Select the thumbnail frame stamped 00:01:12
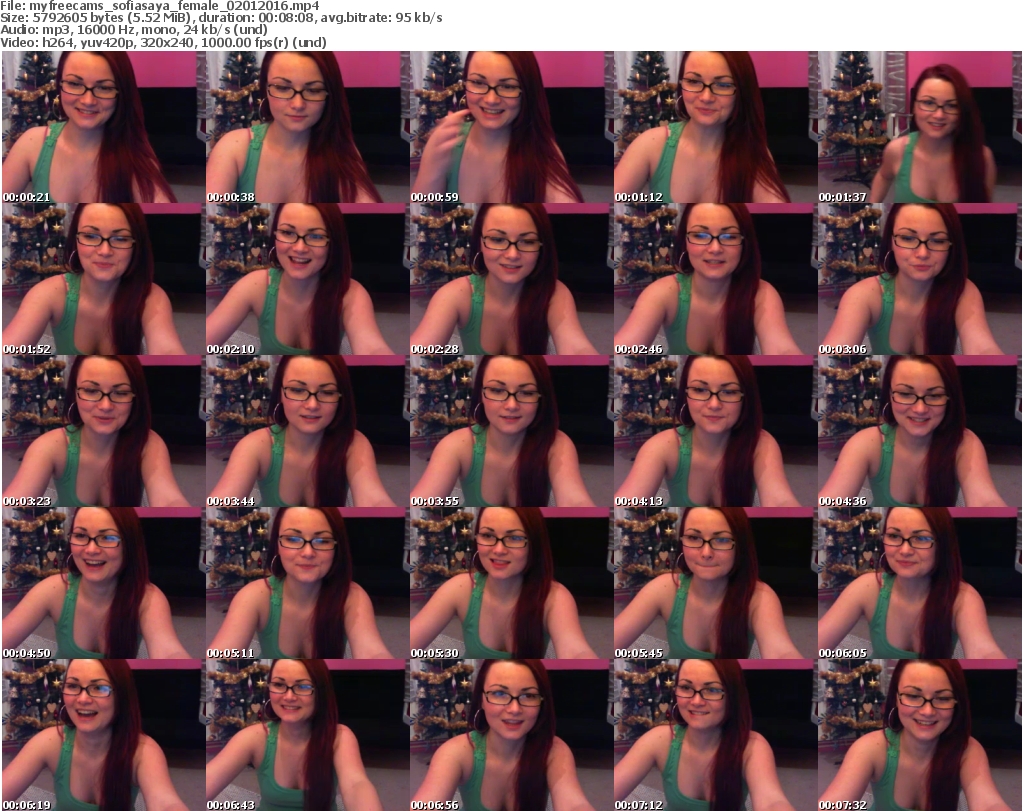The height and width of the screenshot is (811, 1024). pos(715,127)
